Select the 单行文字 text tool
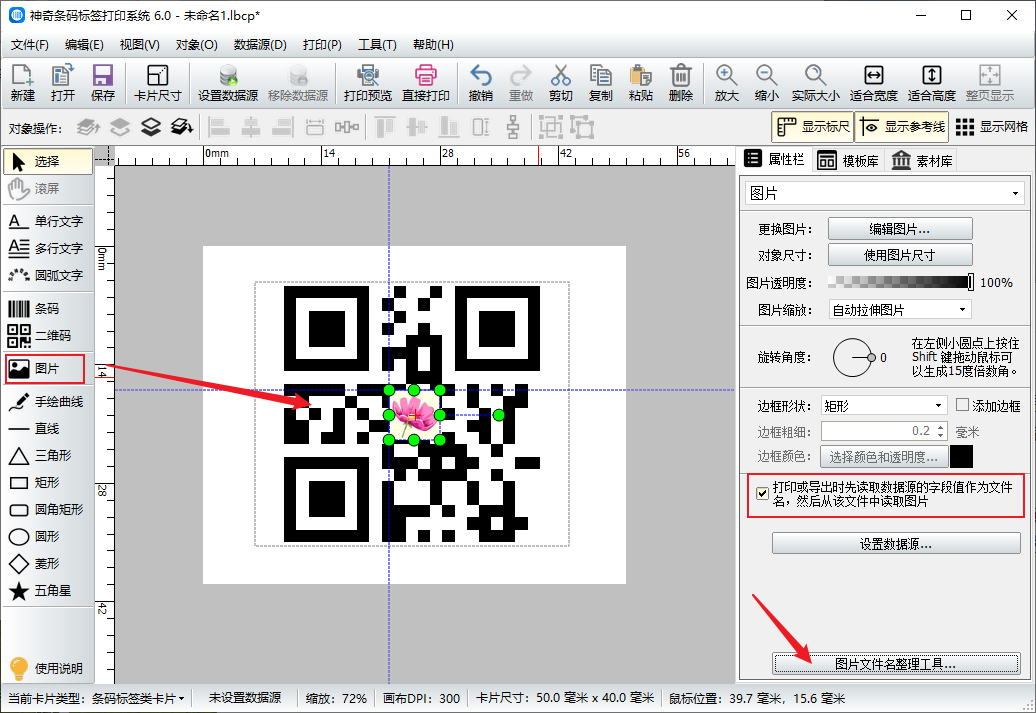 point(48,221)
